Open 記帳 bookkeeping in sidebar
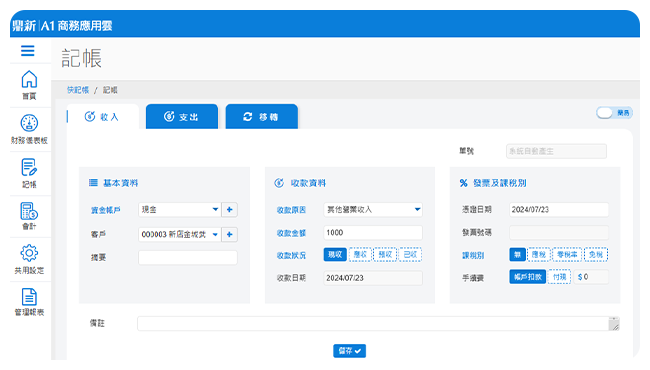The height and width of the screenshot is (370, 650). click(29, 173)
